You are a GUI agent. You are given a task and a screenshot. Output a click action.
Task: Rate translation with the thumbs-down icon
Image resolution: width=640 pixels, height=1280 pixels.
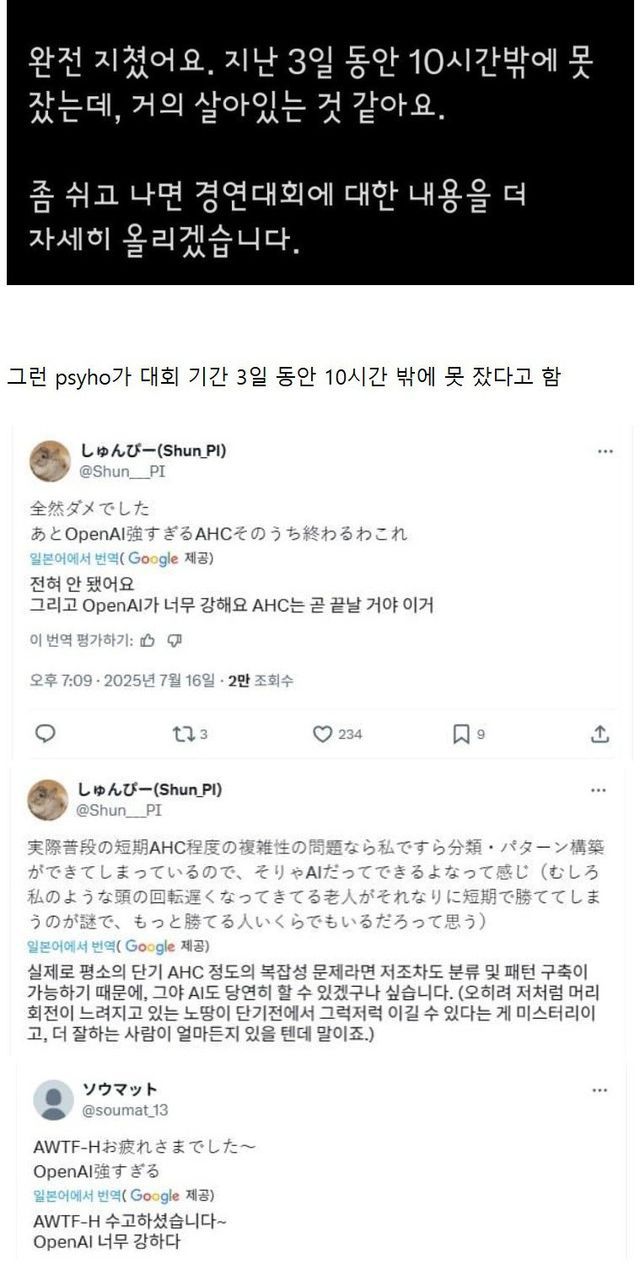[175, 639]
